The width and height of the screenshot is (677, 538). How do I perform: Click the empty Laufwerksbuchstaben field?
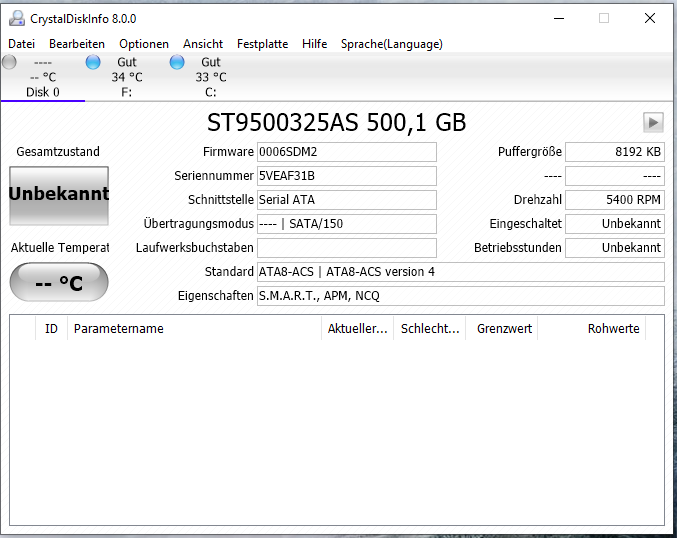[347, 248]
